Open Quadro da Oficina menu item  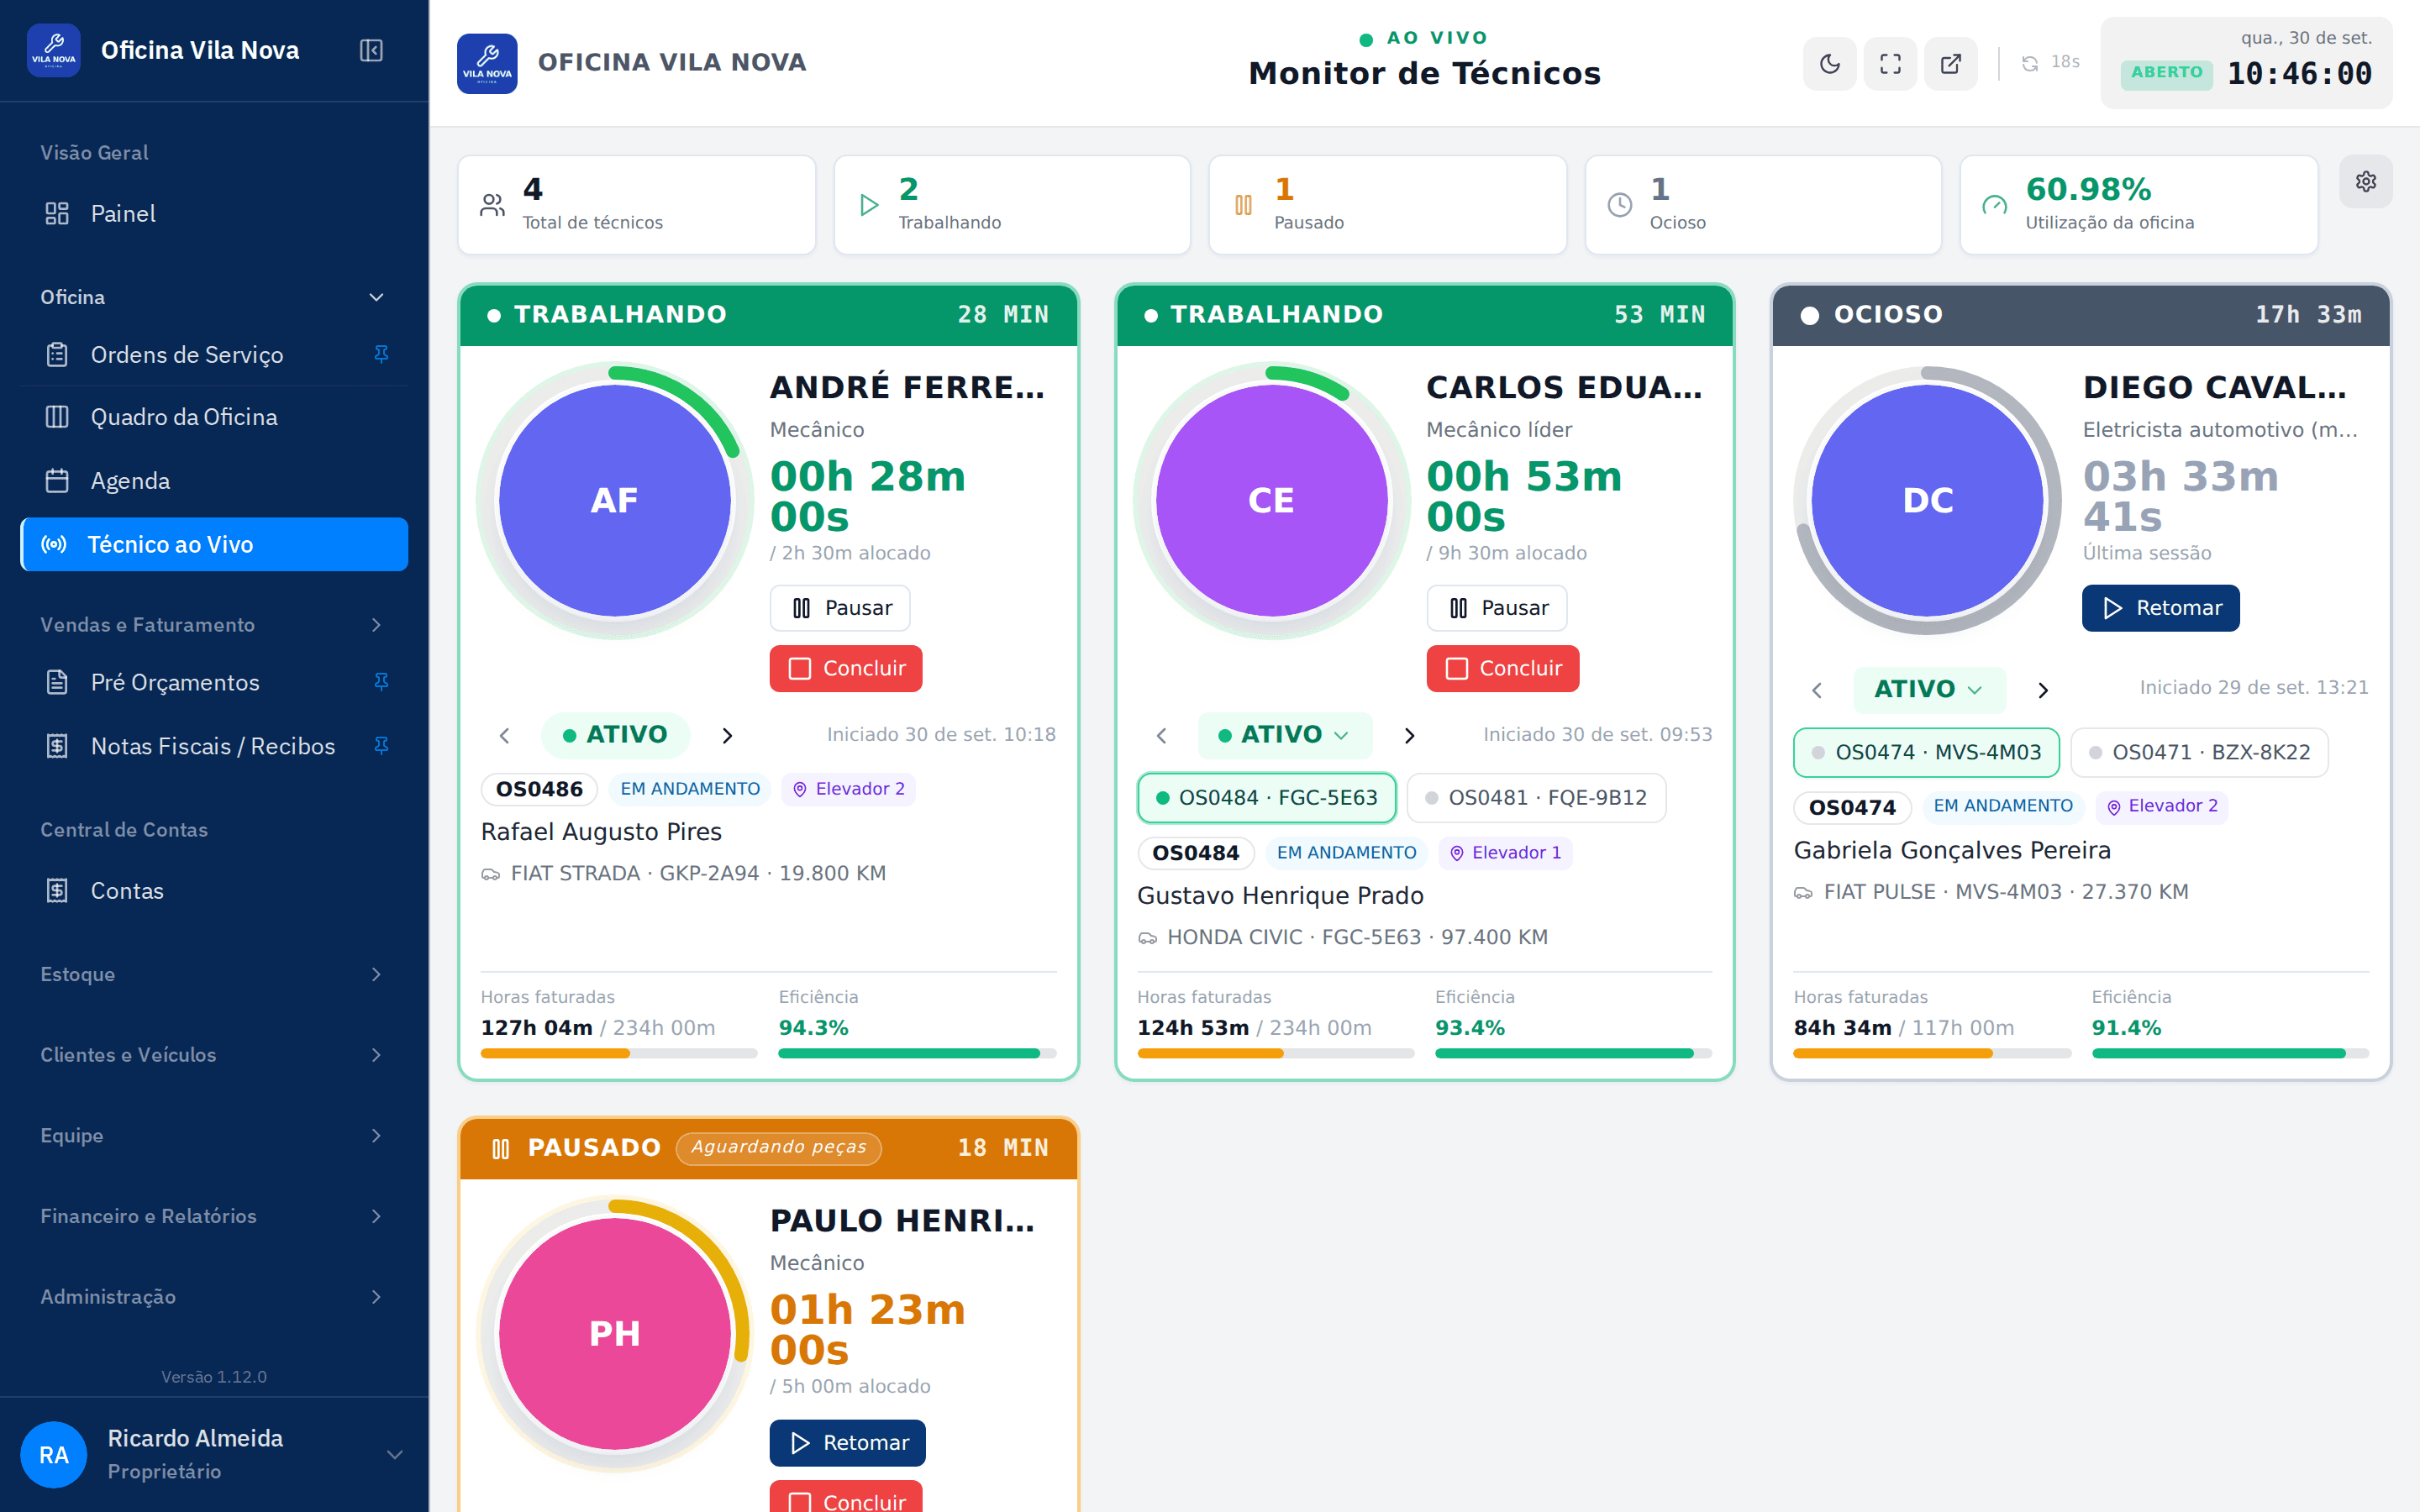[x=214, y=417]
